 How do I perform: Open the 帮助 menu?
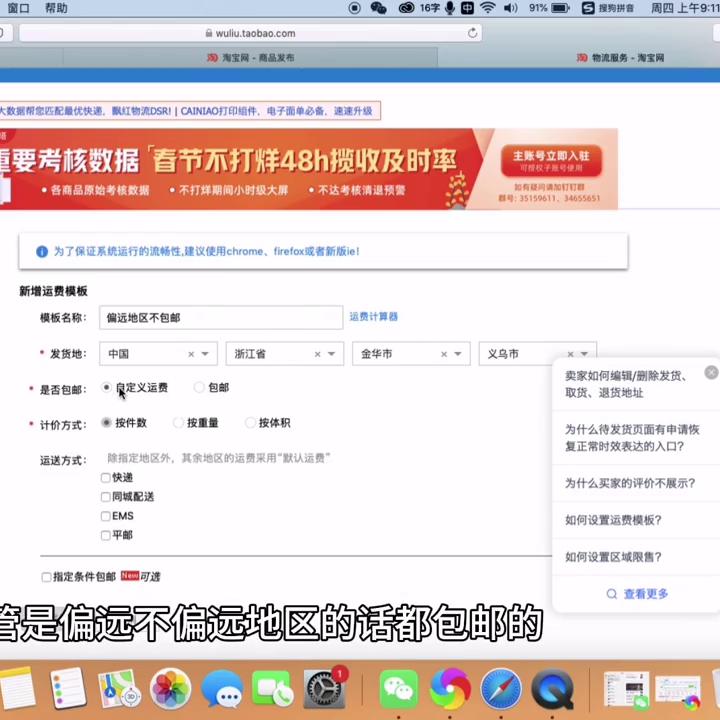pyautogui.click(x=56, y=8)
